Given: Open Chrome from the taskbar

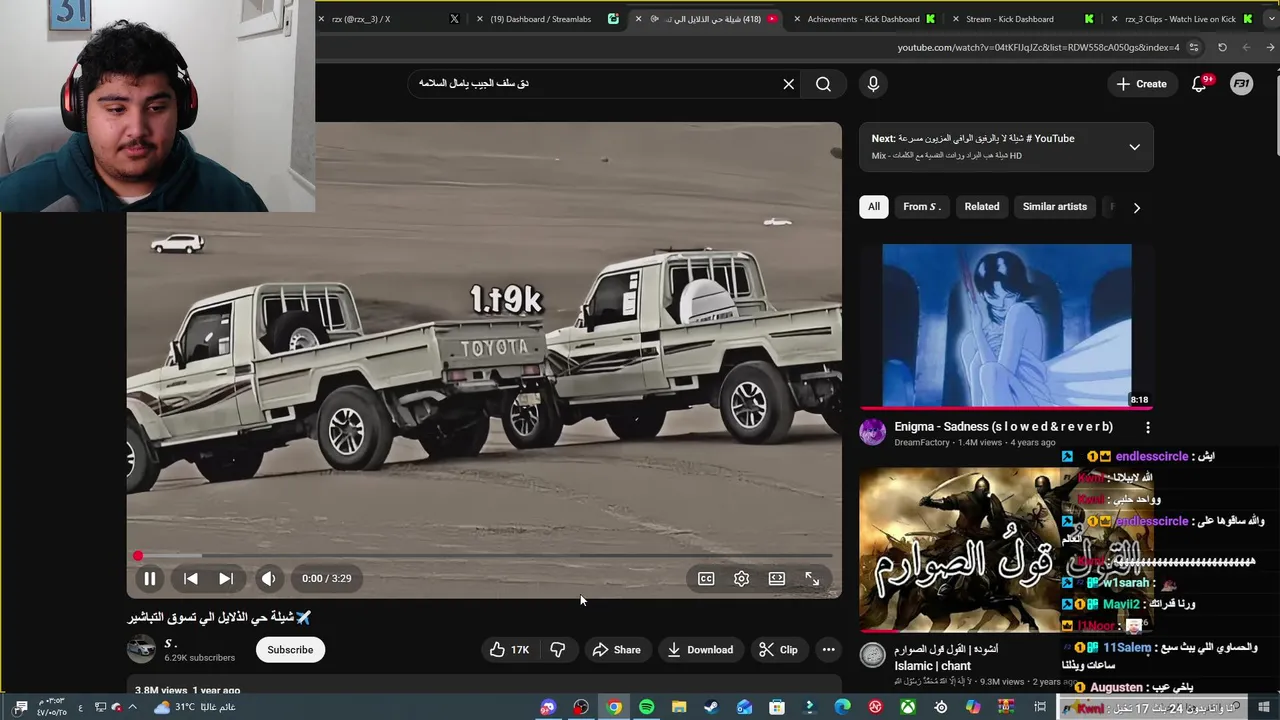Looking at the screenshot, I should [x=614, y=707].
